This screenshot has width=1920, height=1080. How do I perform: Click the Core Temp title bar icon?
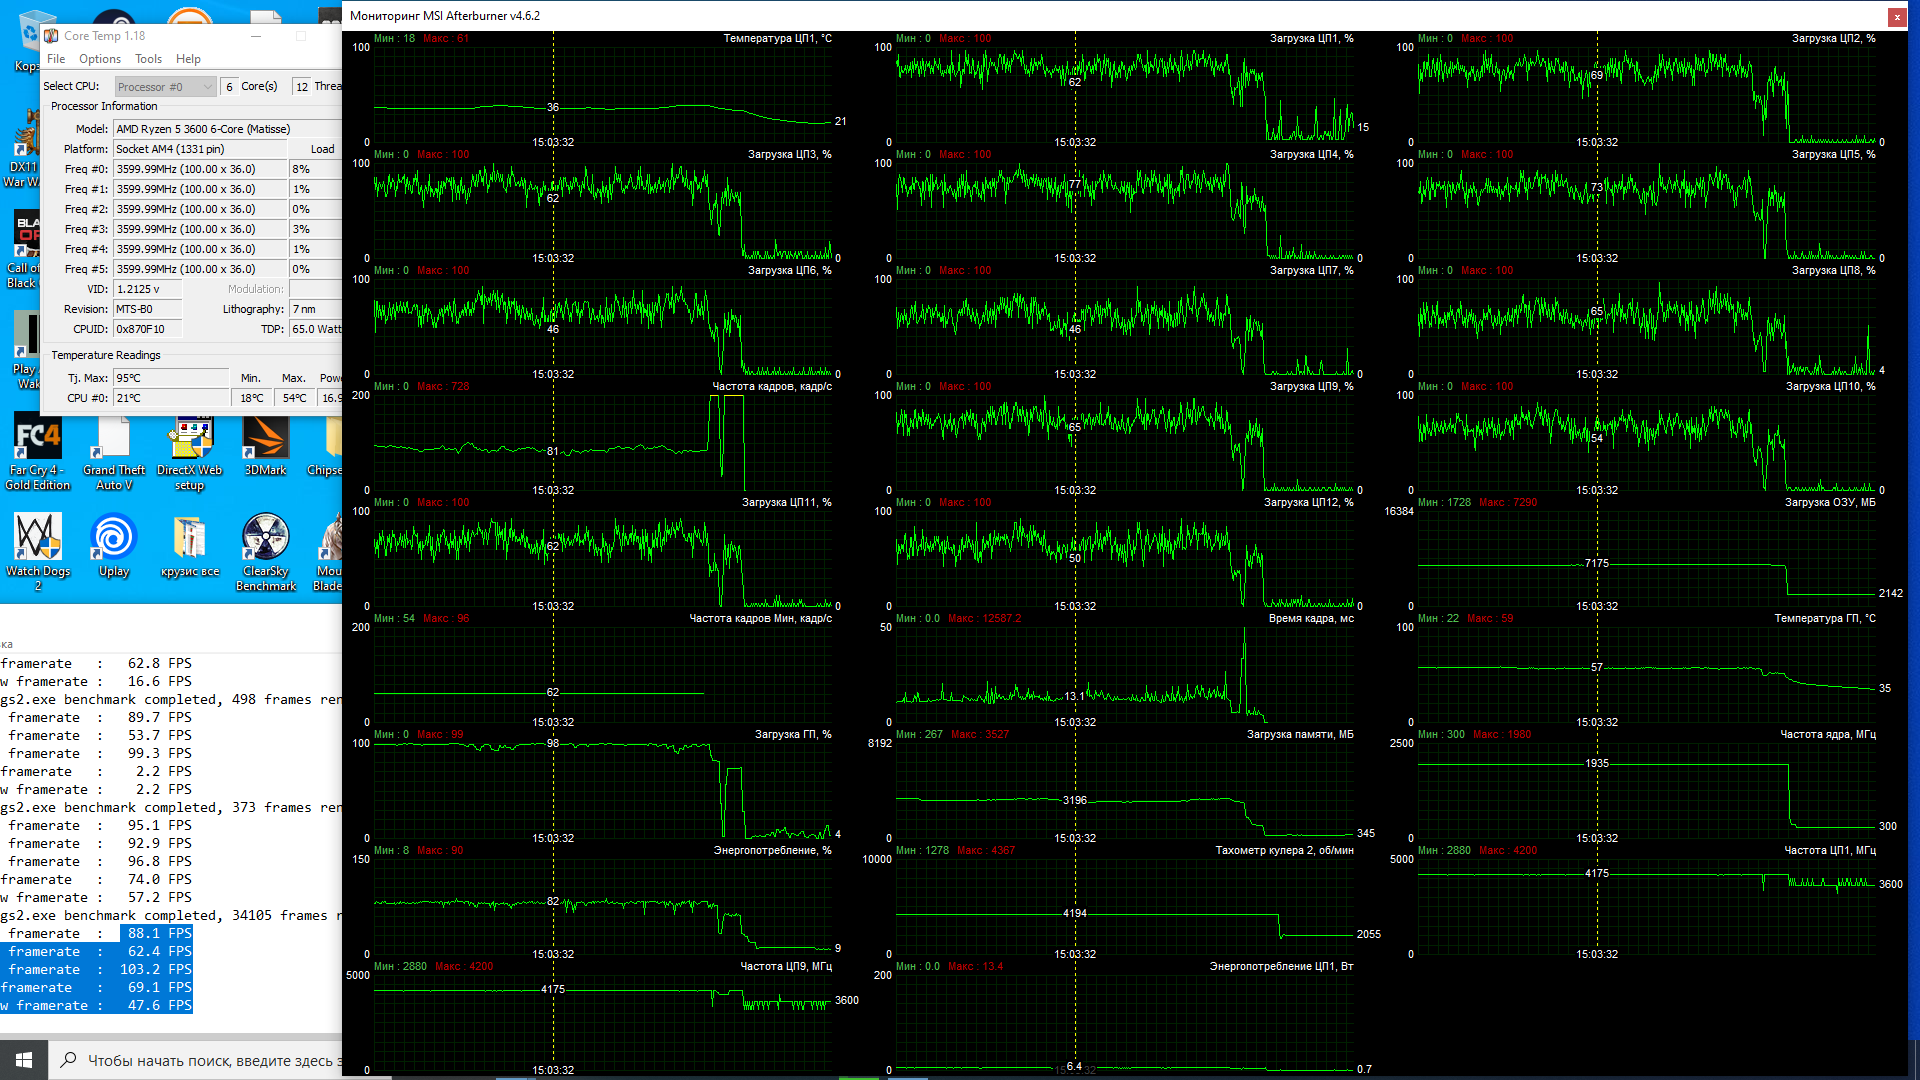[x=51, y=36]
